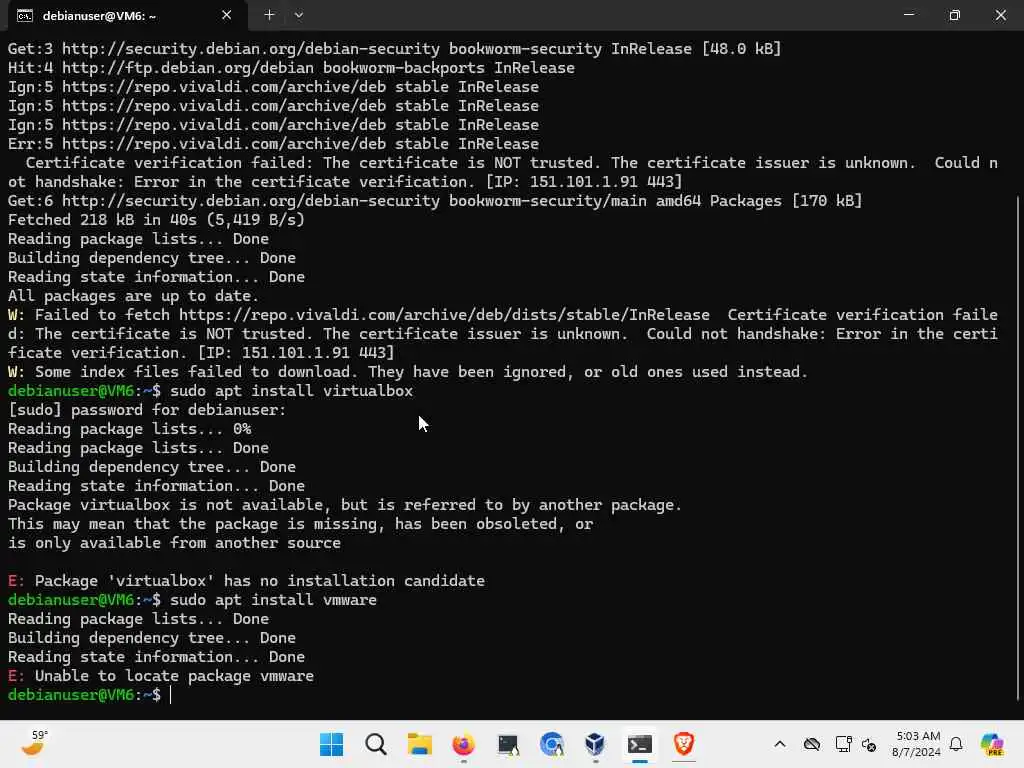The width and height of the screenshot is (1024, 768).
Task: Click 'Reading package lists... 0%' line
Action: point(129,428)
